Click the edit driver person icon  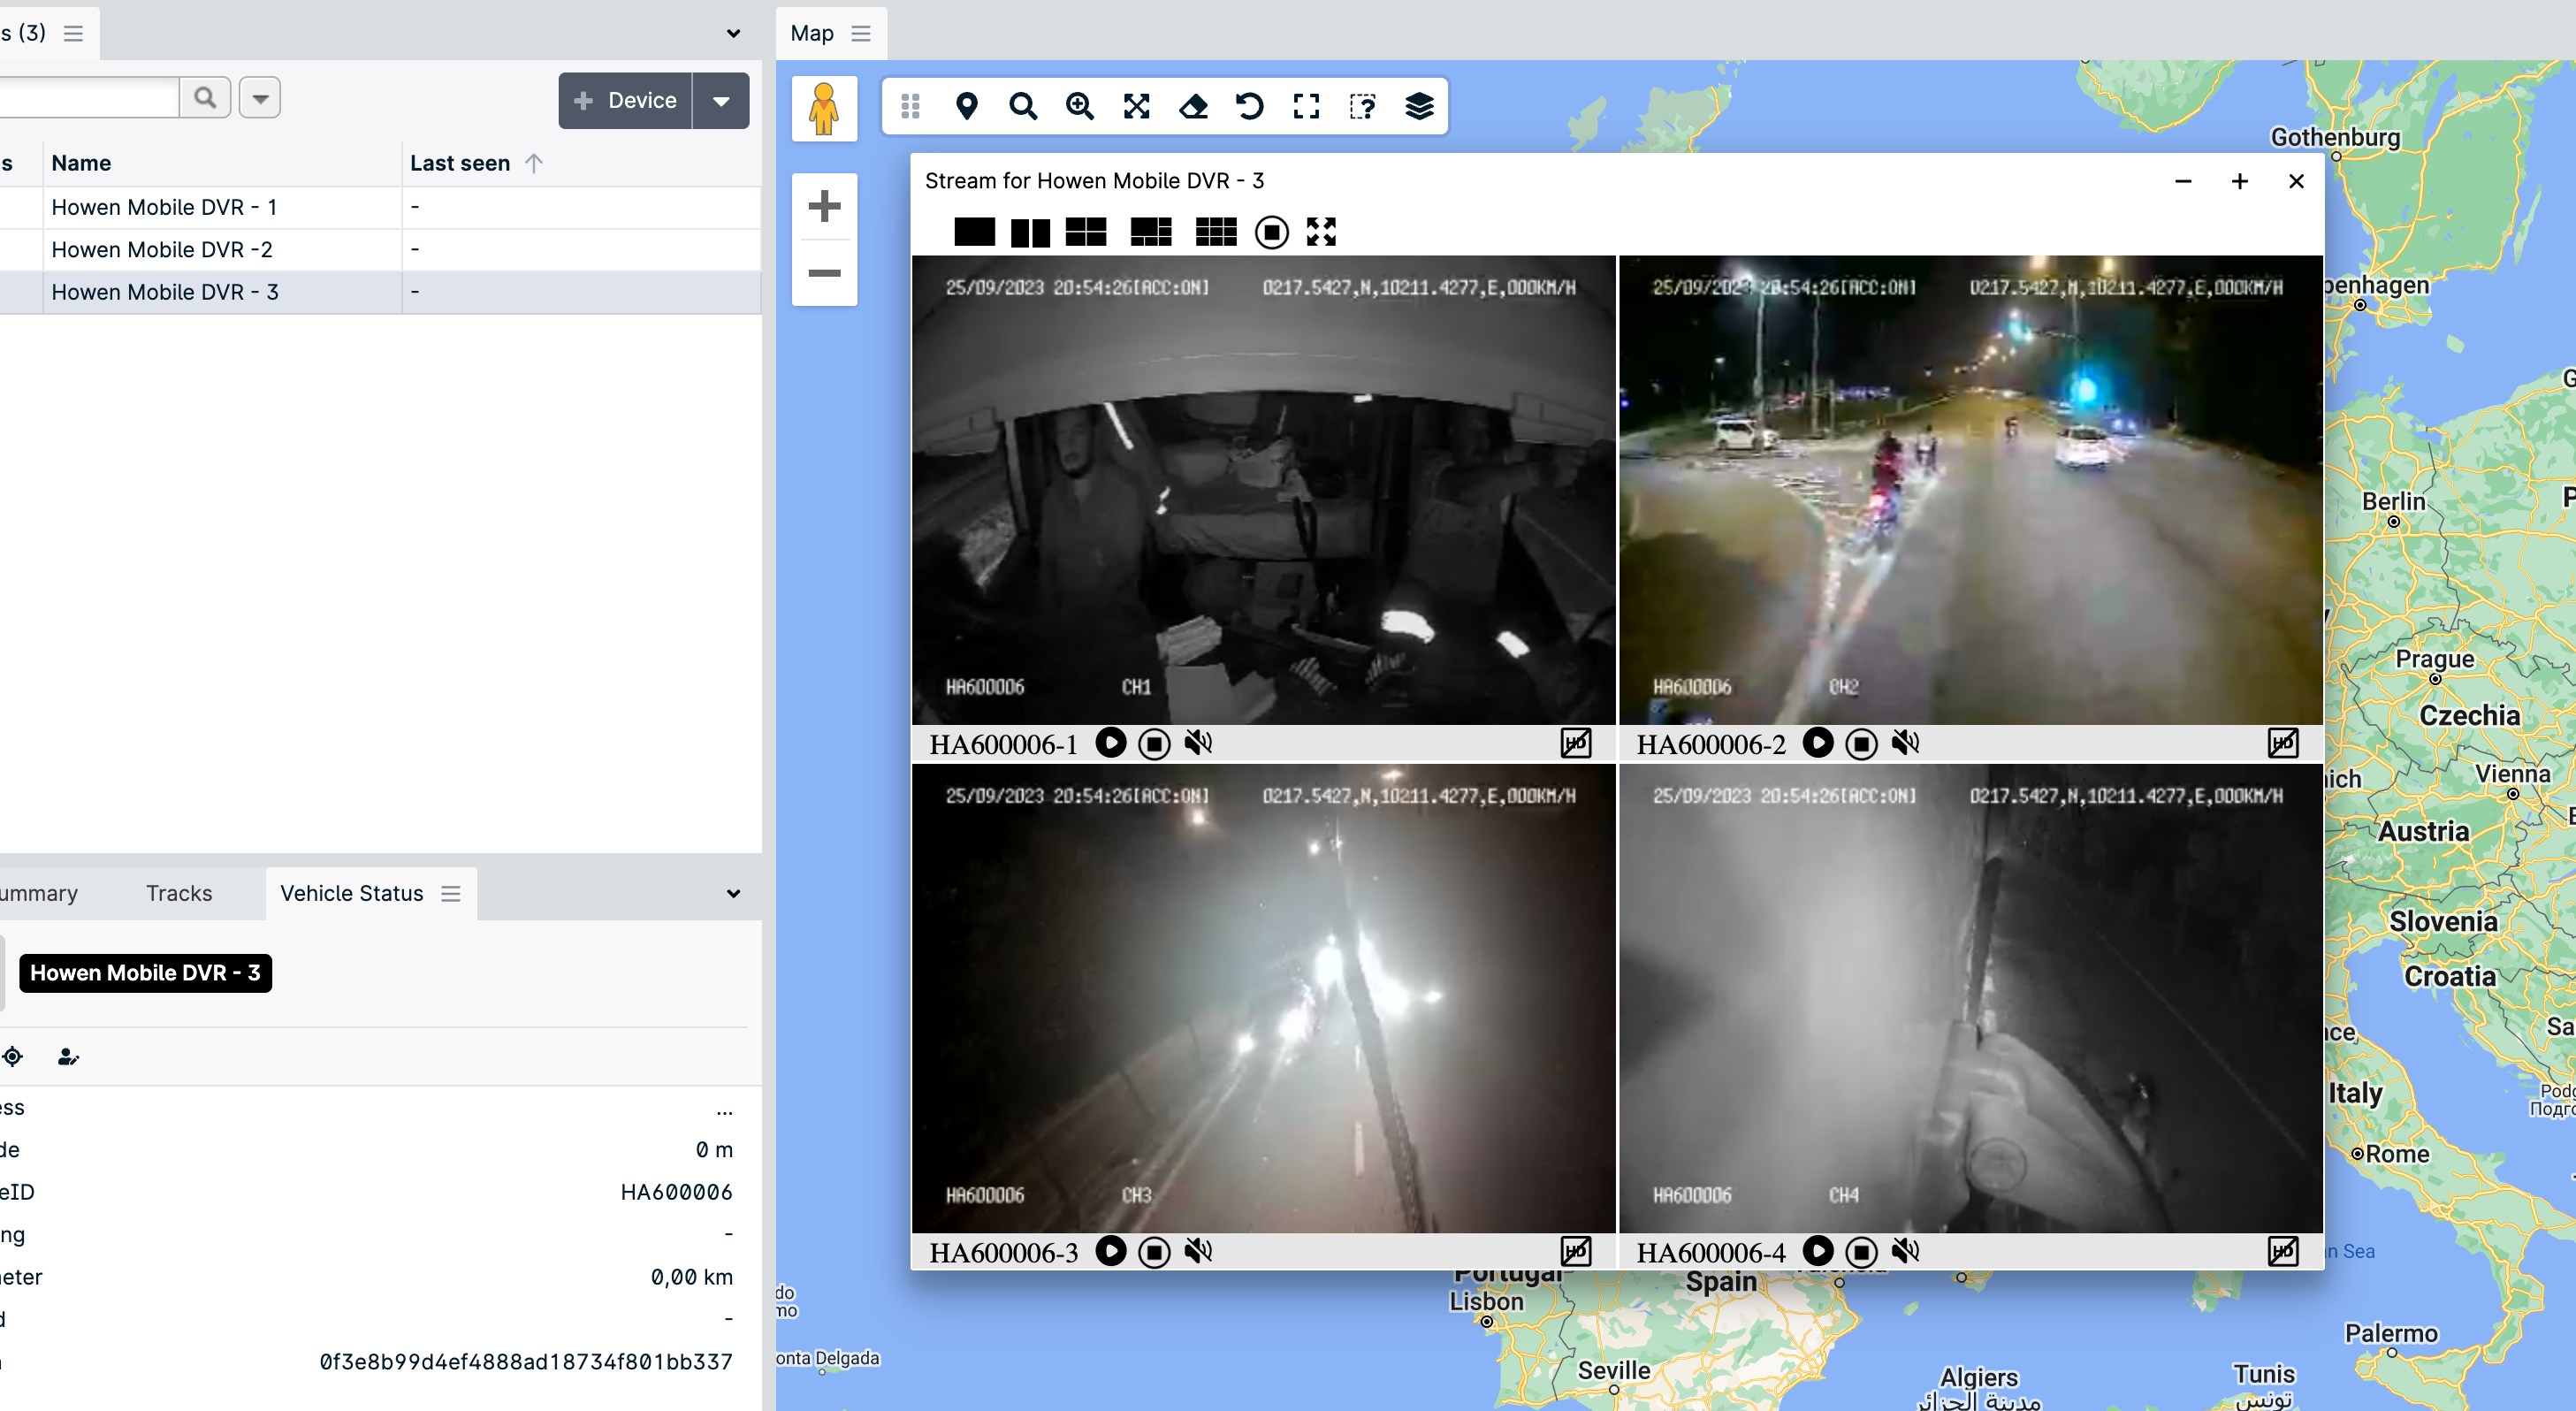[x=68, y=1056]
